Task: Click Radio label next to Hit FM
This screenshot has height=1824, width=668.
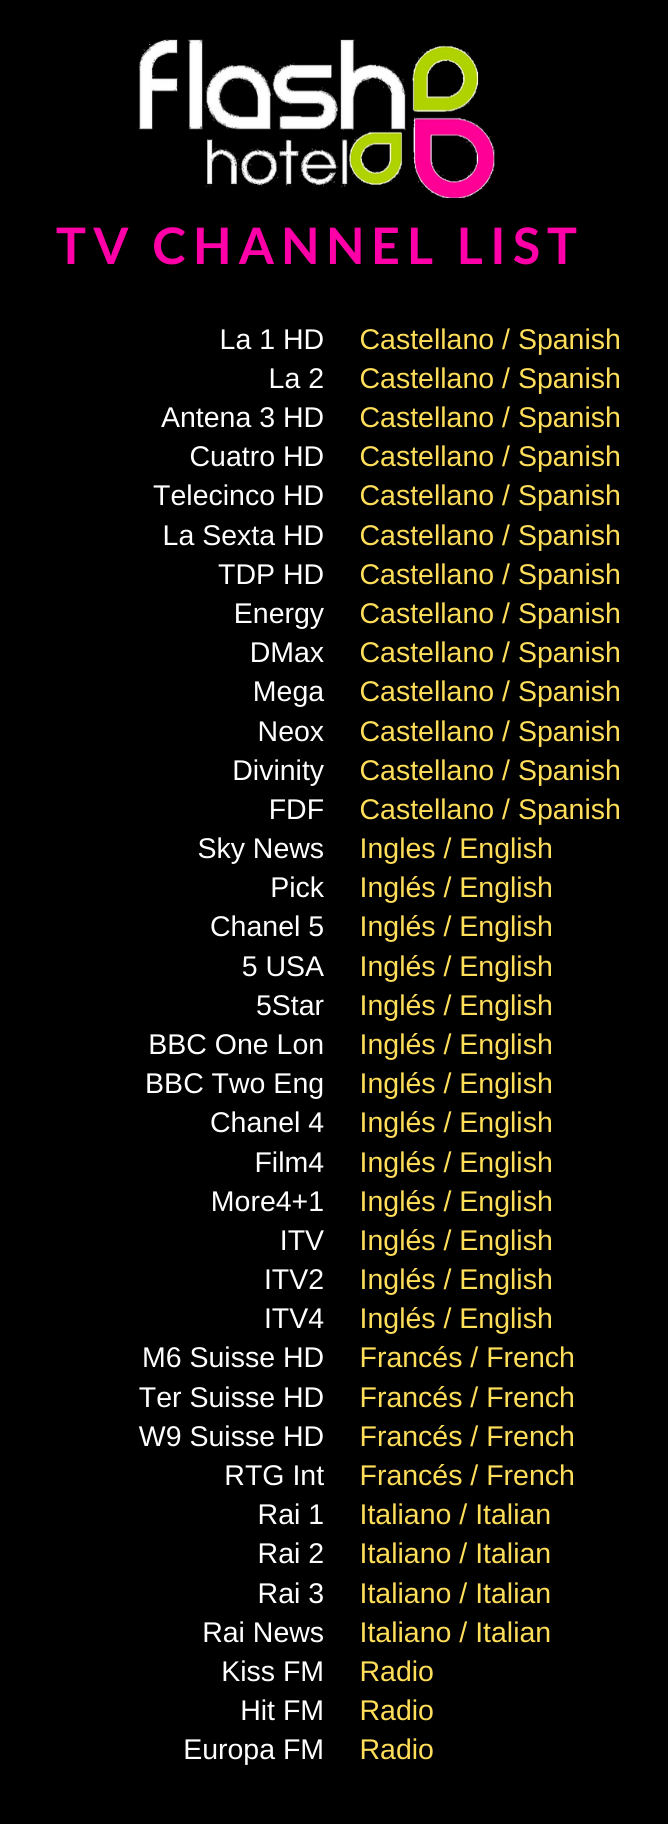Action: click(397, 1711)
